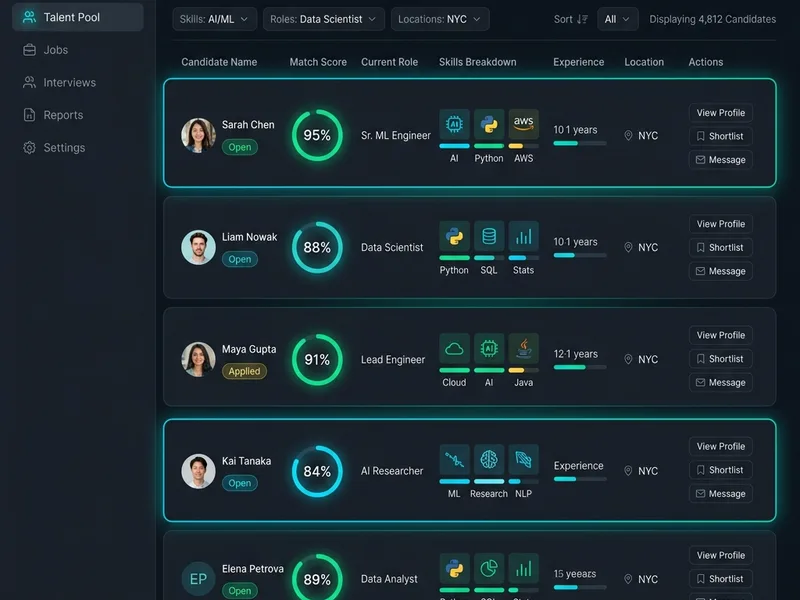The width and height of the screenshot is (800, 600).
Task: Click Elena Petrova's EP initials avatar
Action: 198,579
